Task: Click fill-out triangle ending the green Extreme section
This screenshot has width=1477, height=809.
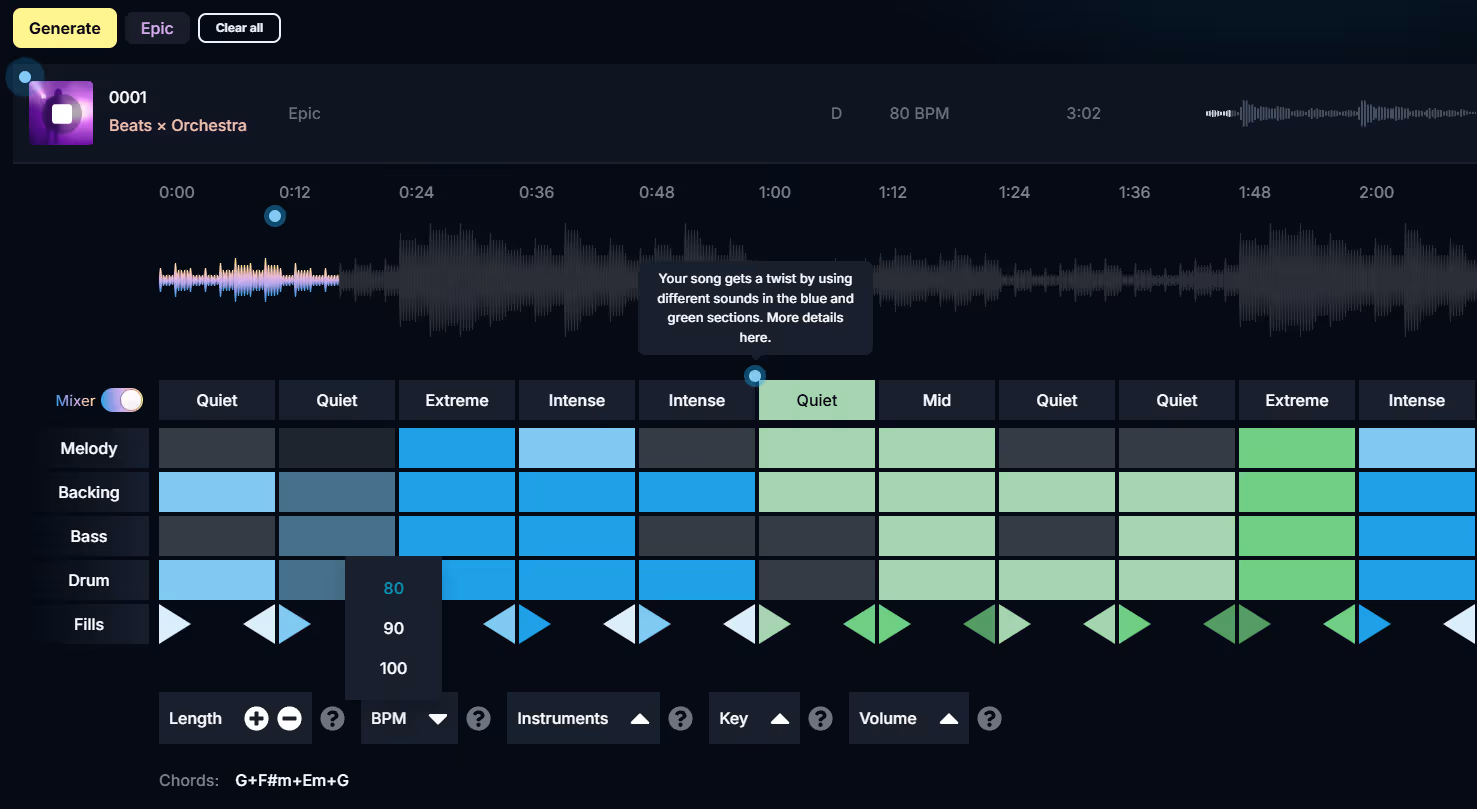Action: 1339,624
